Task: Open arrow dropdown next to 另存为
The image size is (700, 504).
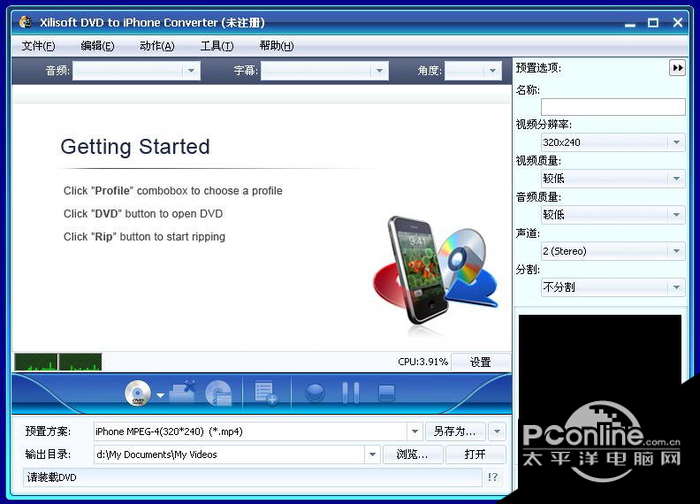Action: tap(497, 431)
